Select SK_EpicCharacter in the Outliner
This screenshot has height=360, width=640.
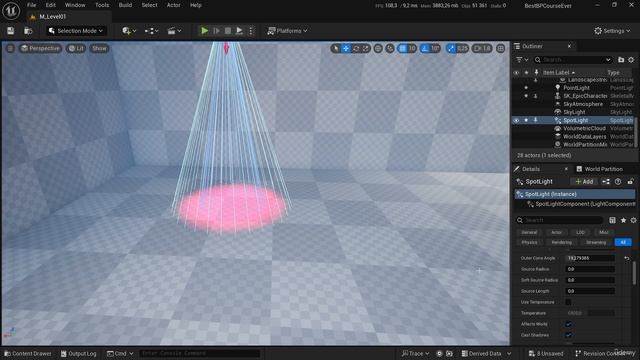click(584, 96)
